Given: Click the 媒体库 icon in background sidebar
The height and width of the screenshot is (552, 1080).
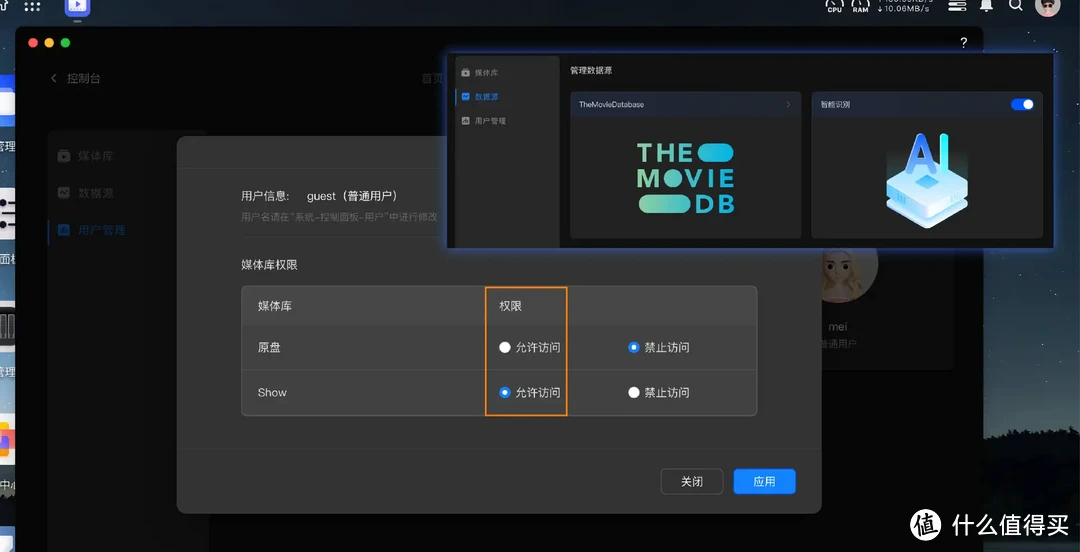Looking at the screenshot, I should pos(63,156).
